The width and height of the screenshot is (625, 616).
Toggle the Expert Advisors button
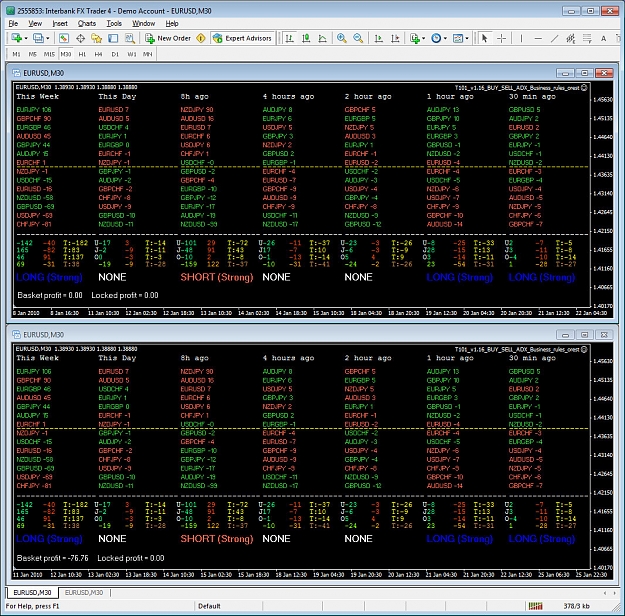(242, 38)
